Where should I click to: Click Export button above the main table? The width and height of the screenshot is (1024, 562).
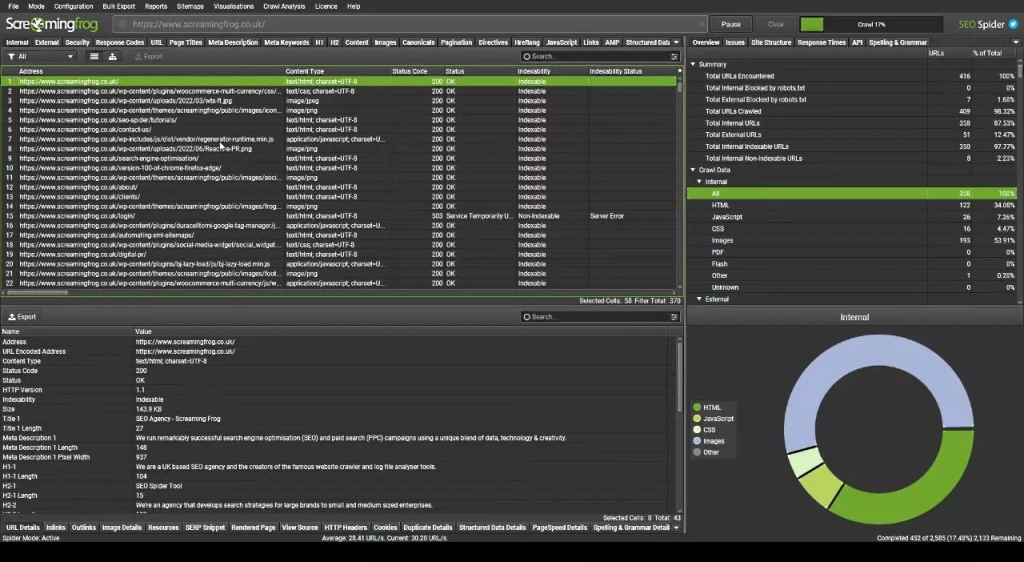coord(149,57)
